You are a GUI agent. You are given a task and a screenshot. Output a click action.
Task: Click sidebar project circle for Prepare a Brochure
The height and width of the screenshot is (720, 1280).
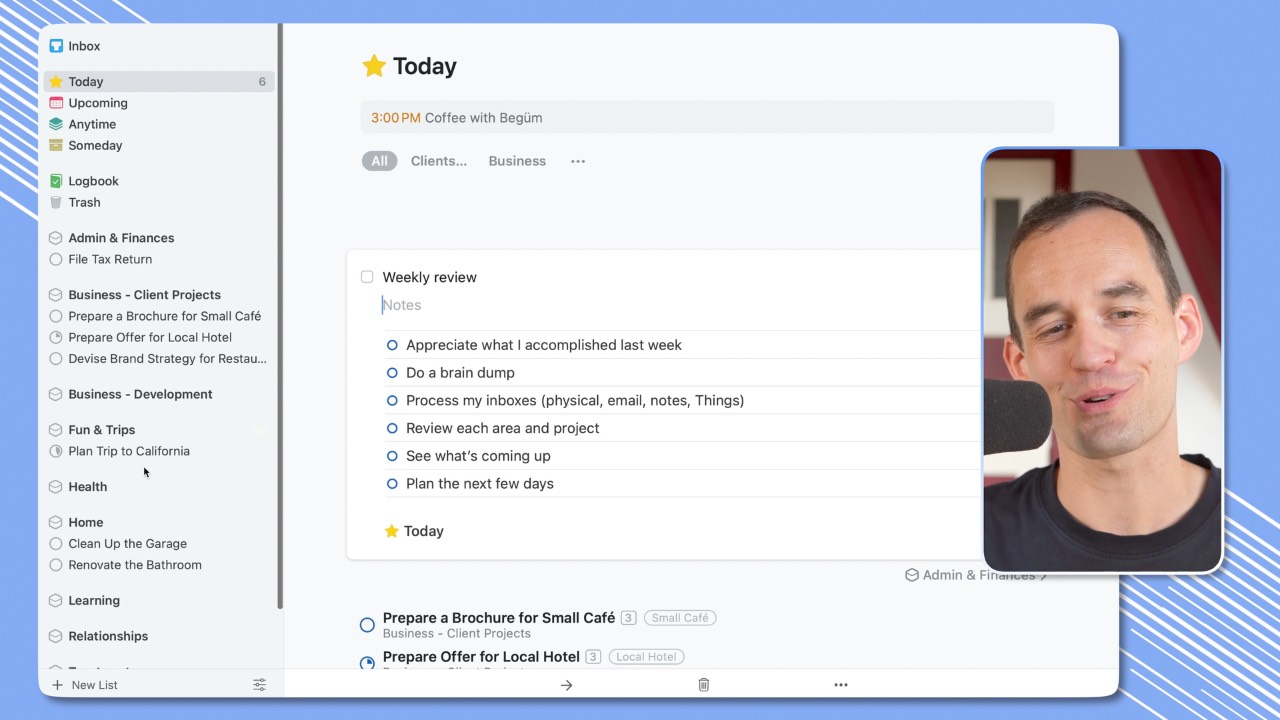tap(56, 316)
